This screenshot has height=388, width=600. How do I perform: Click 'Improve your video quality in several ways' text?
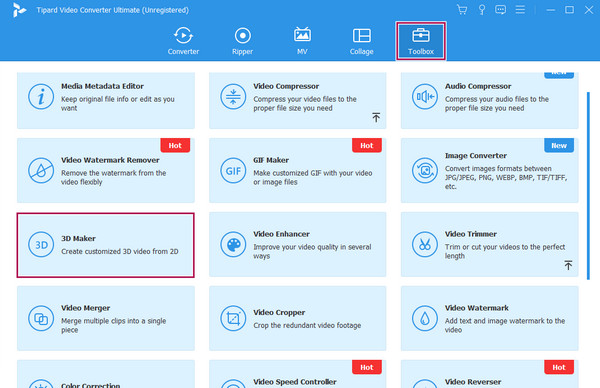coord(312,251)
